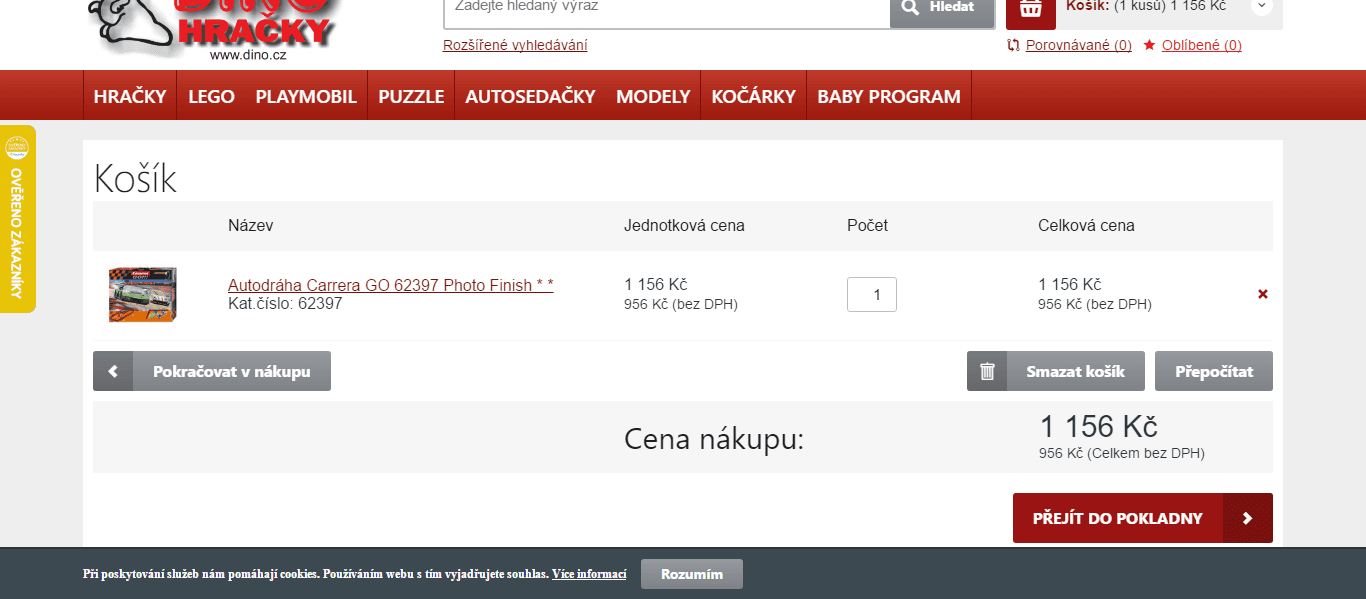
Task: Open Autodráha Carrera GO 62397 product link
Action: coord(391,285)
